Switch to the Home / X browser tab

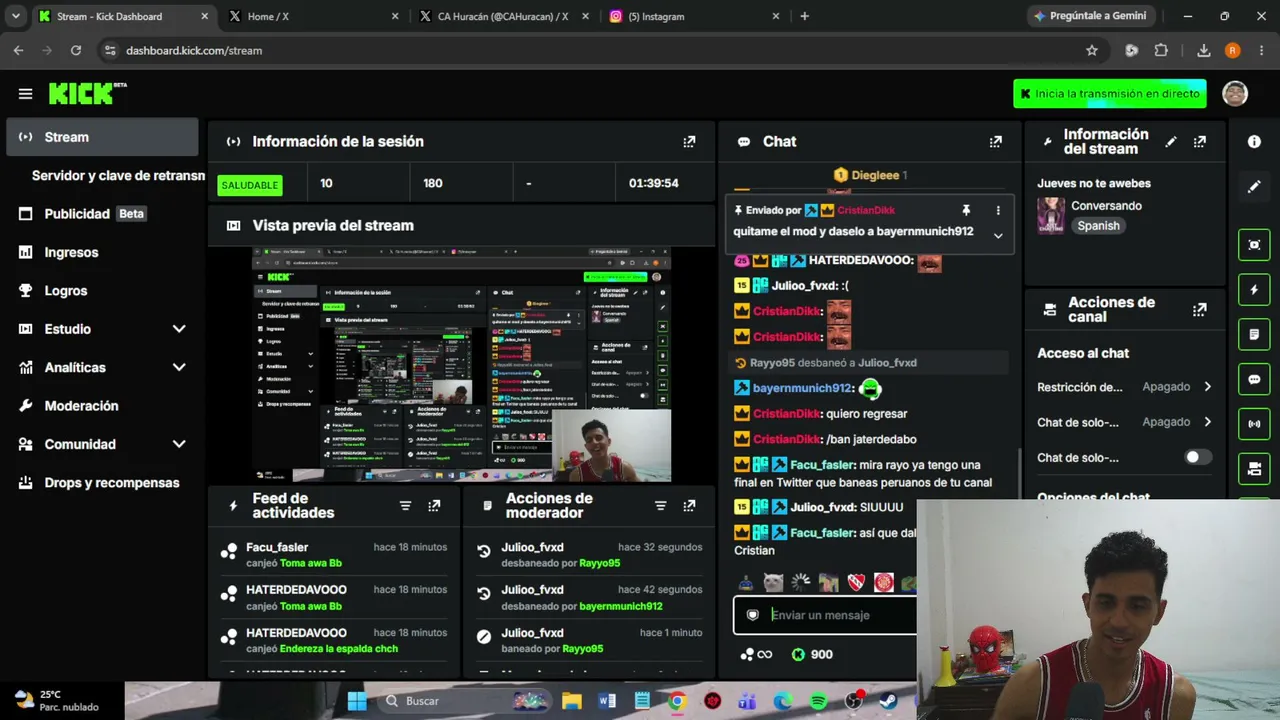[313, 16]
